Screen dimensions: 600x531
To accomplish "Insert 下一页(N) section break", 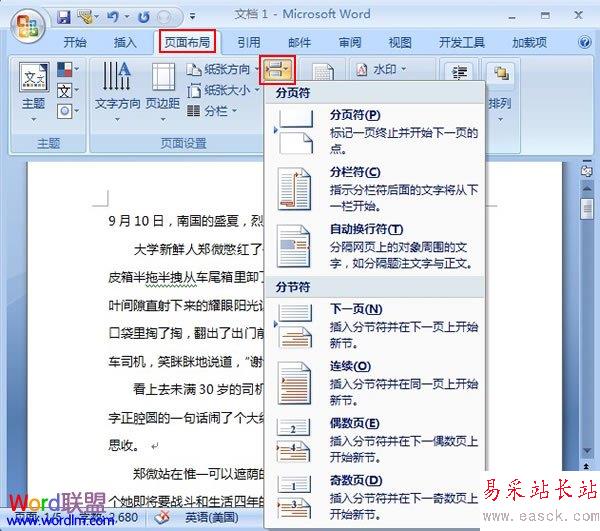I will point(375,326).
